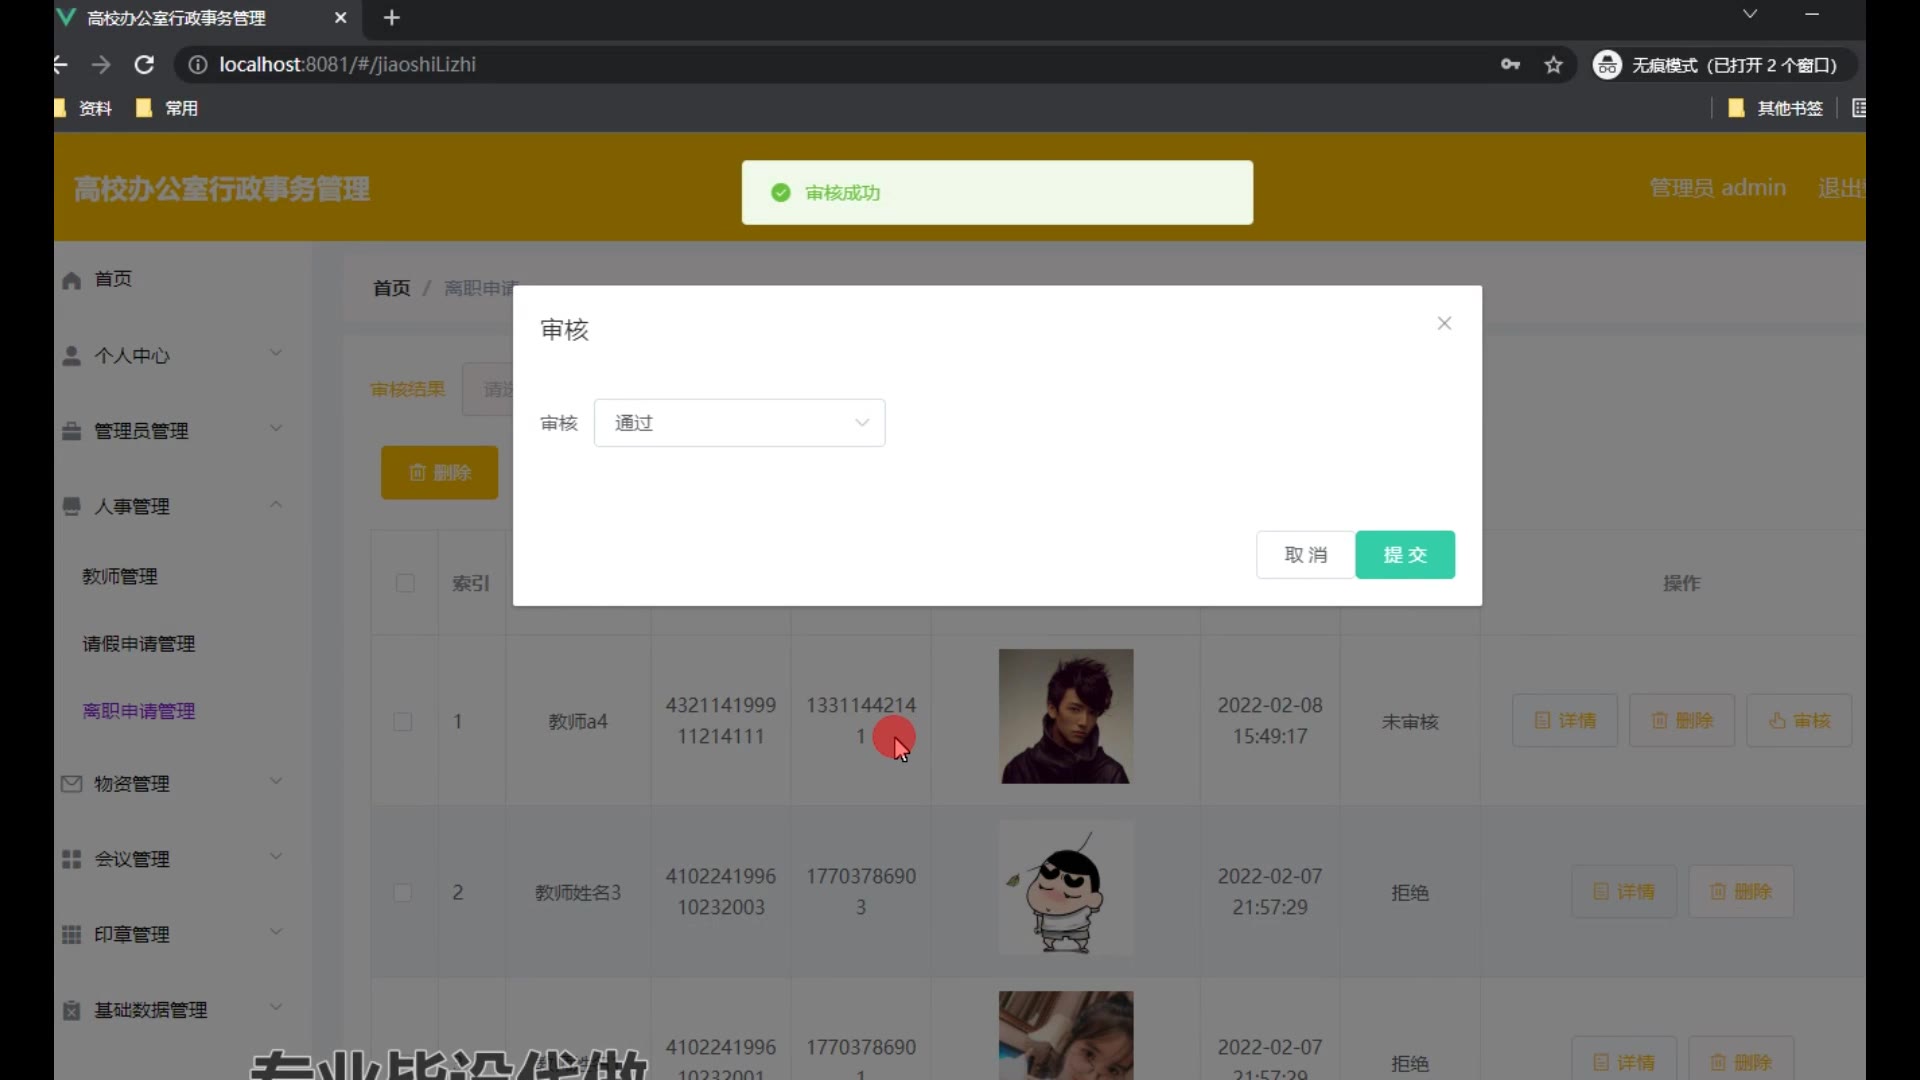Click the 审核结果 filter input field

point(490,389)
